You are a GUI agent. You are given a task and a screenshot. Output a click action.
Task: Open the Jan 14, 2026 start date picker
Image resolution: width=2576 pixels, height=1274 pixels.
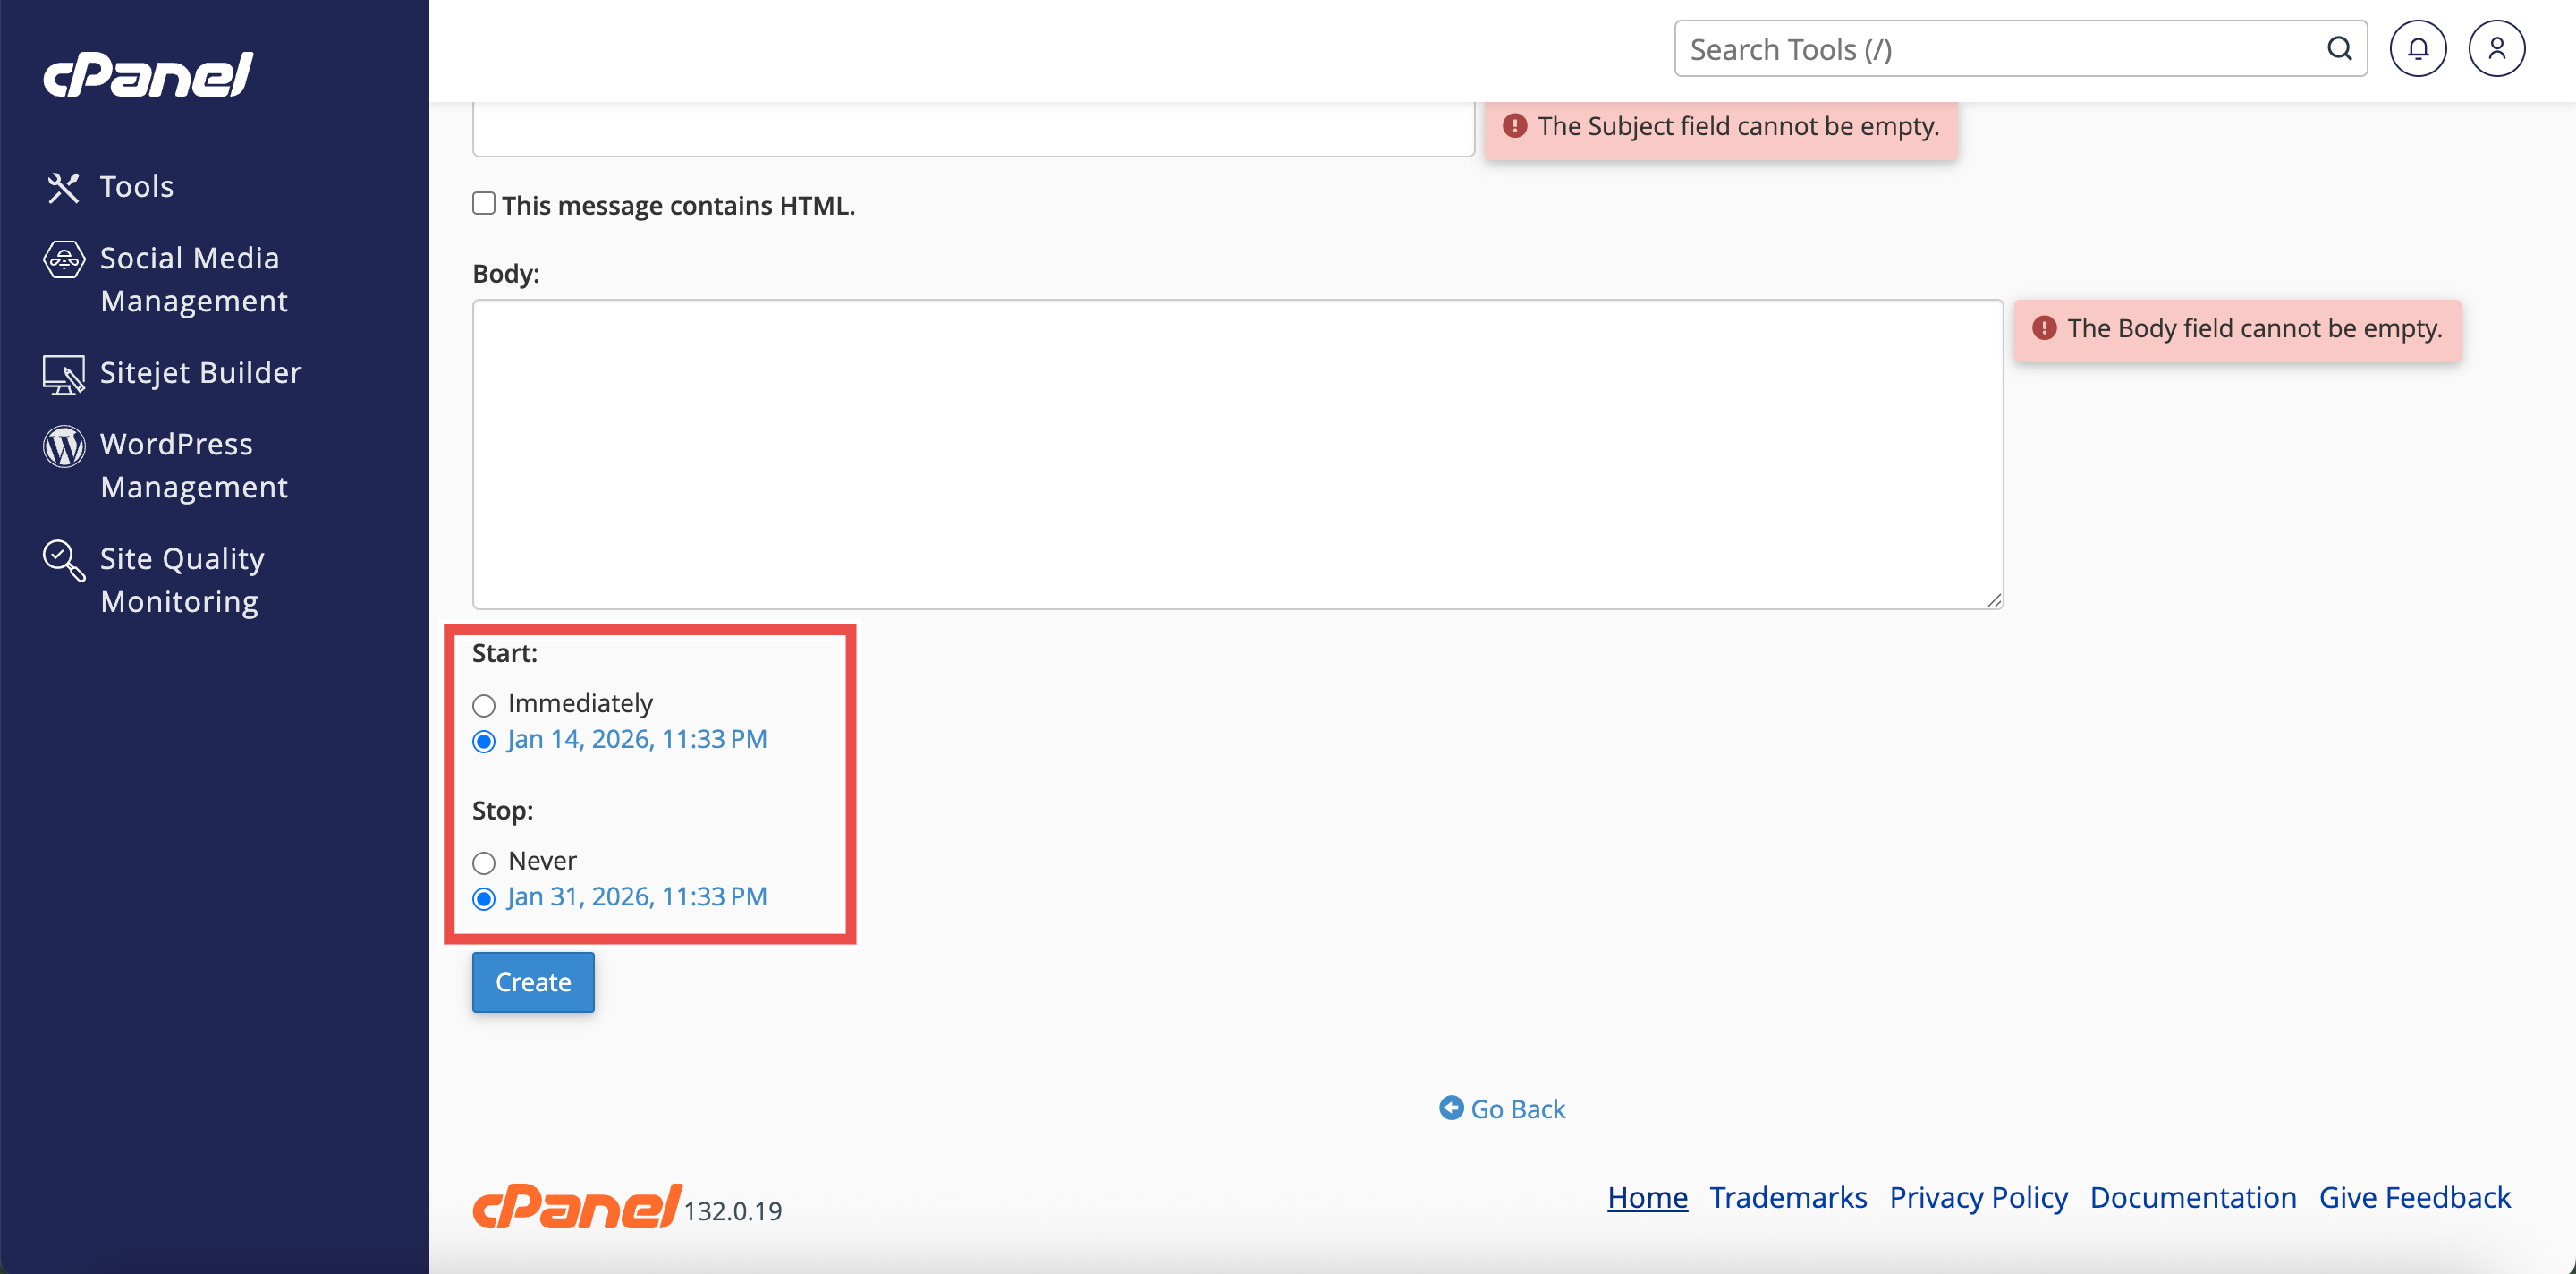[637, 739]
